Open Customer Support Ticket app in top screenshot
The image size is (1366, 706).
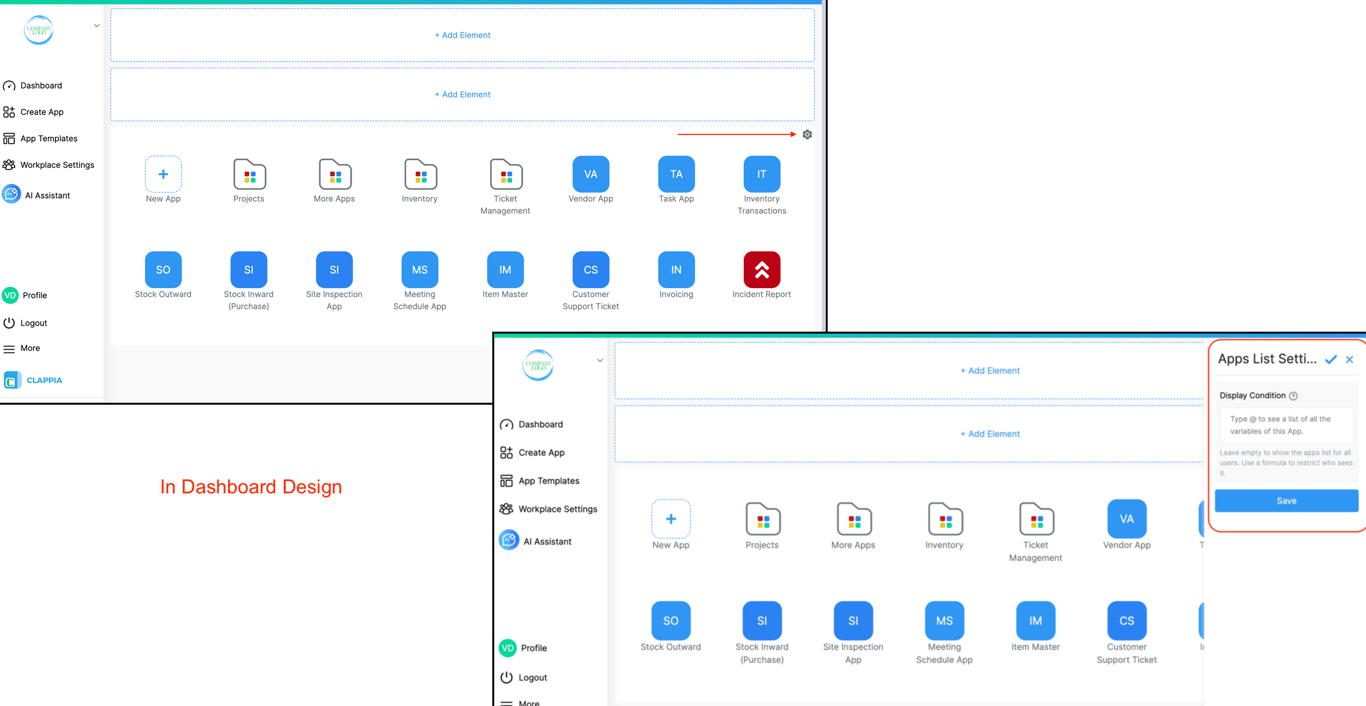coord(591,270)
